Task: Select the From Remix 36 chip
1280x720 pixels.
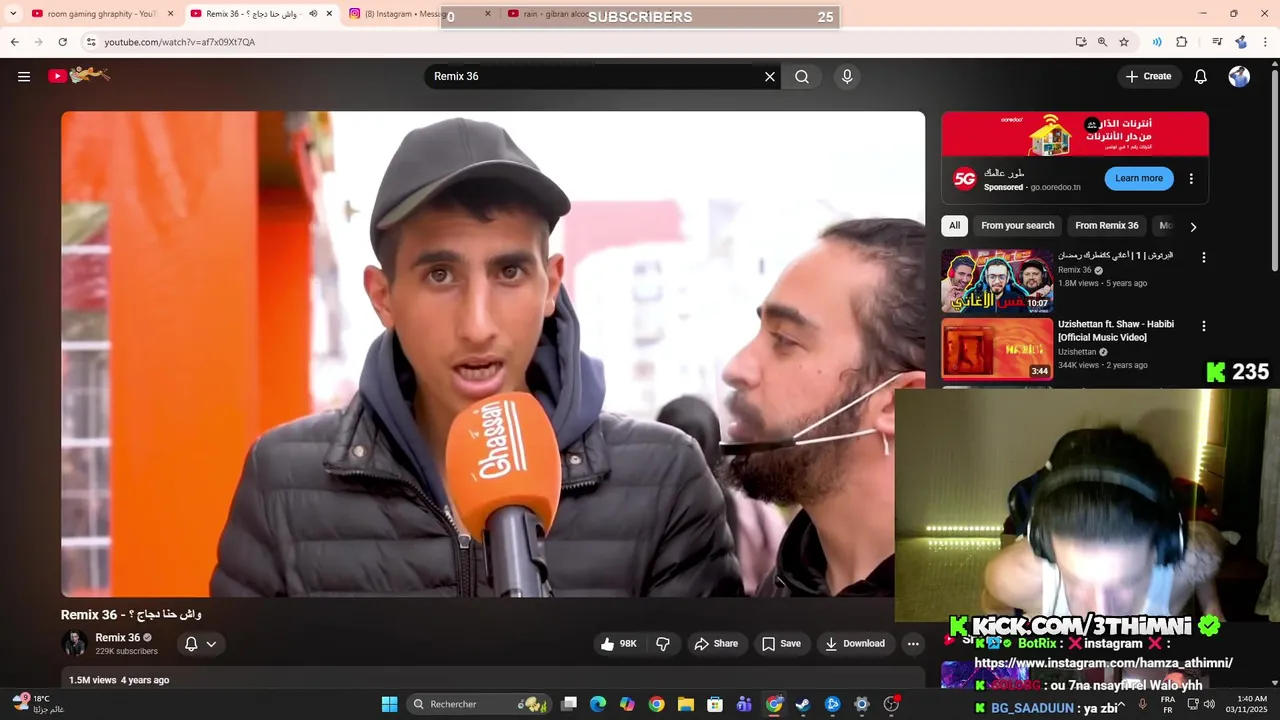Action: click(1107, 226)
